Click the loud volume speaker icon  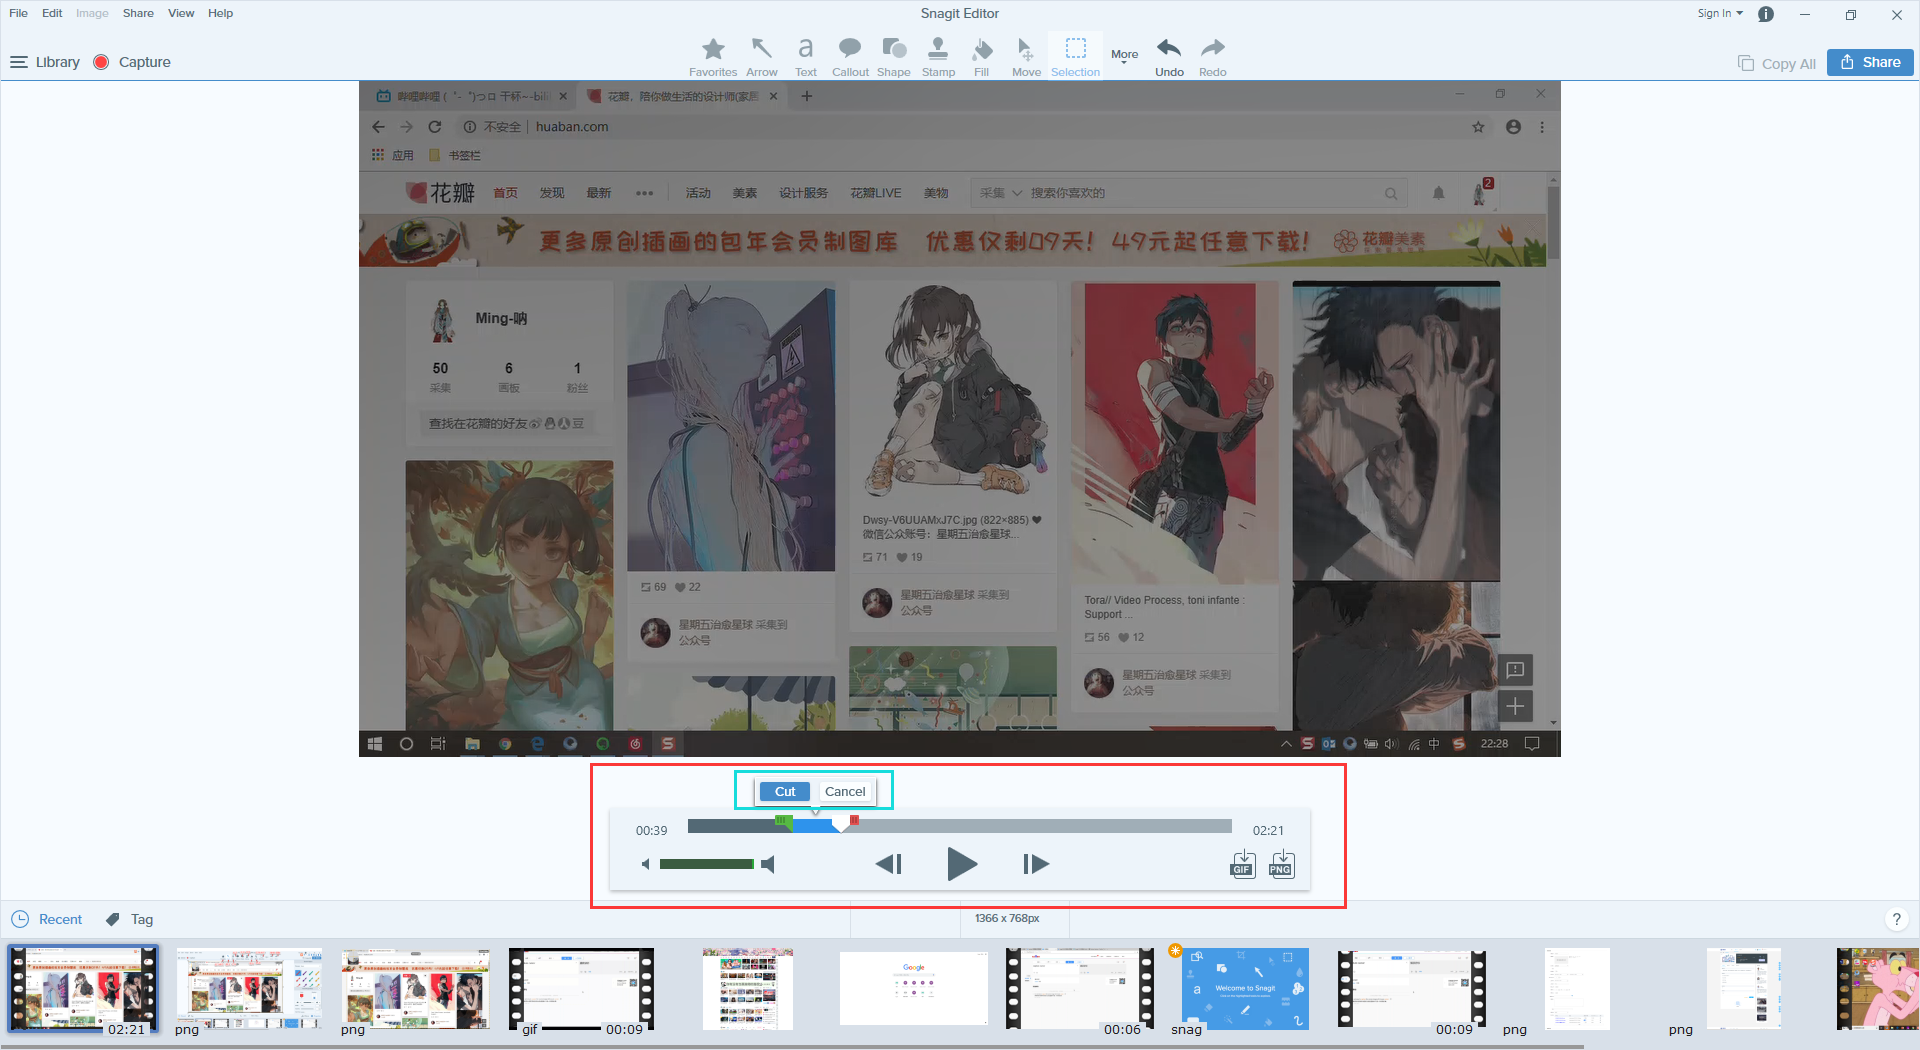(x=768, y=864)
